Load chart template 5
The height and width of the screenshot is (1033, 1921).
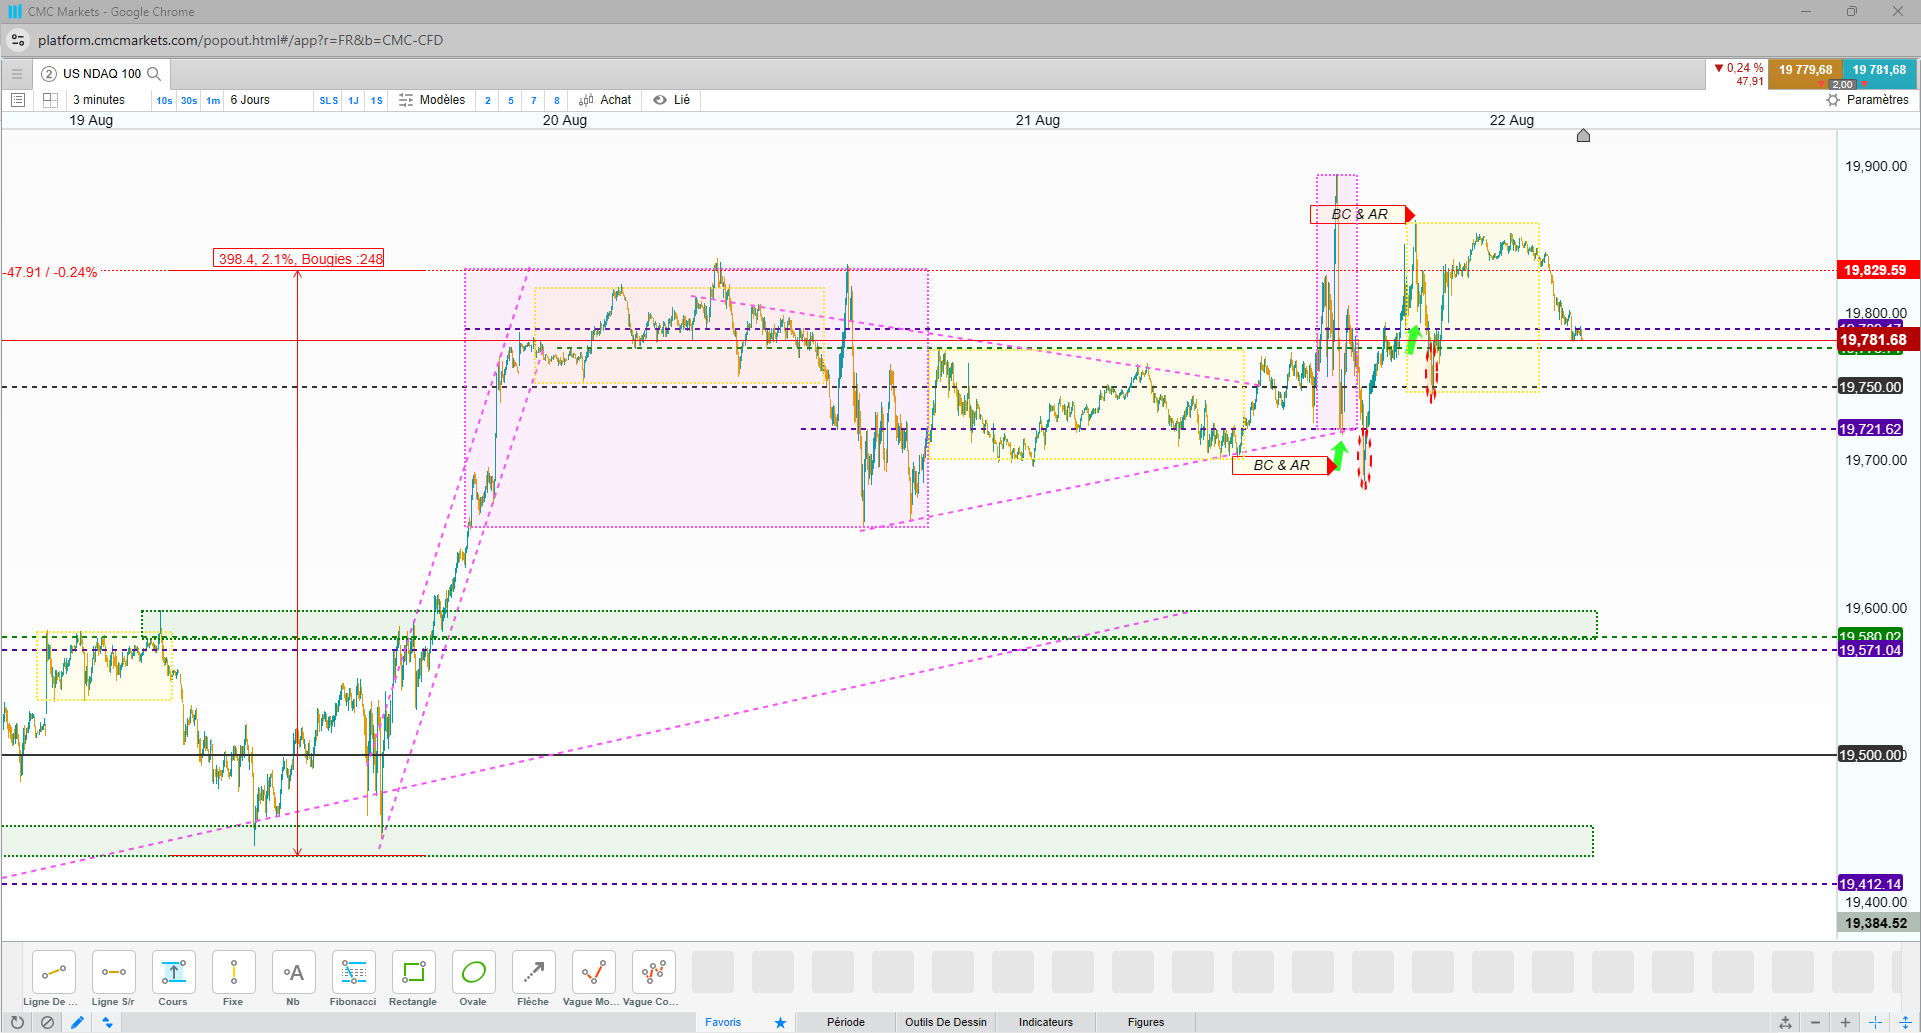click(511, 100)
